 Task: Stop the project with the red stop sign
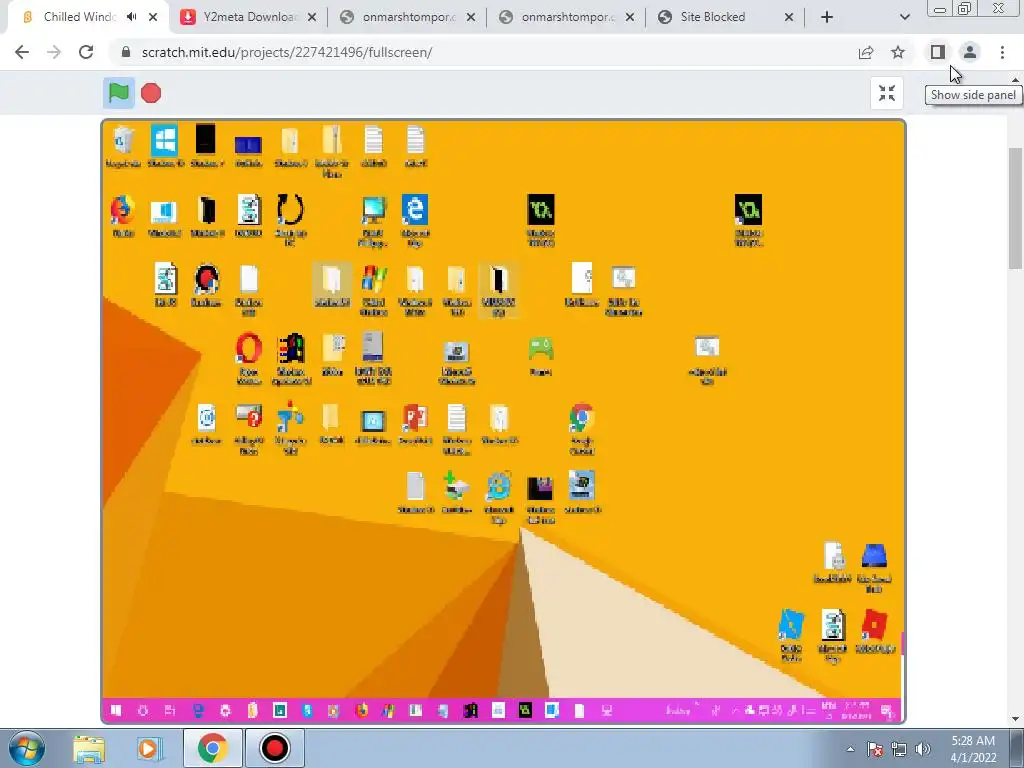pyautogui.click(x=151, y=93)
